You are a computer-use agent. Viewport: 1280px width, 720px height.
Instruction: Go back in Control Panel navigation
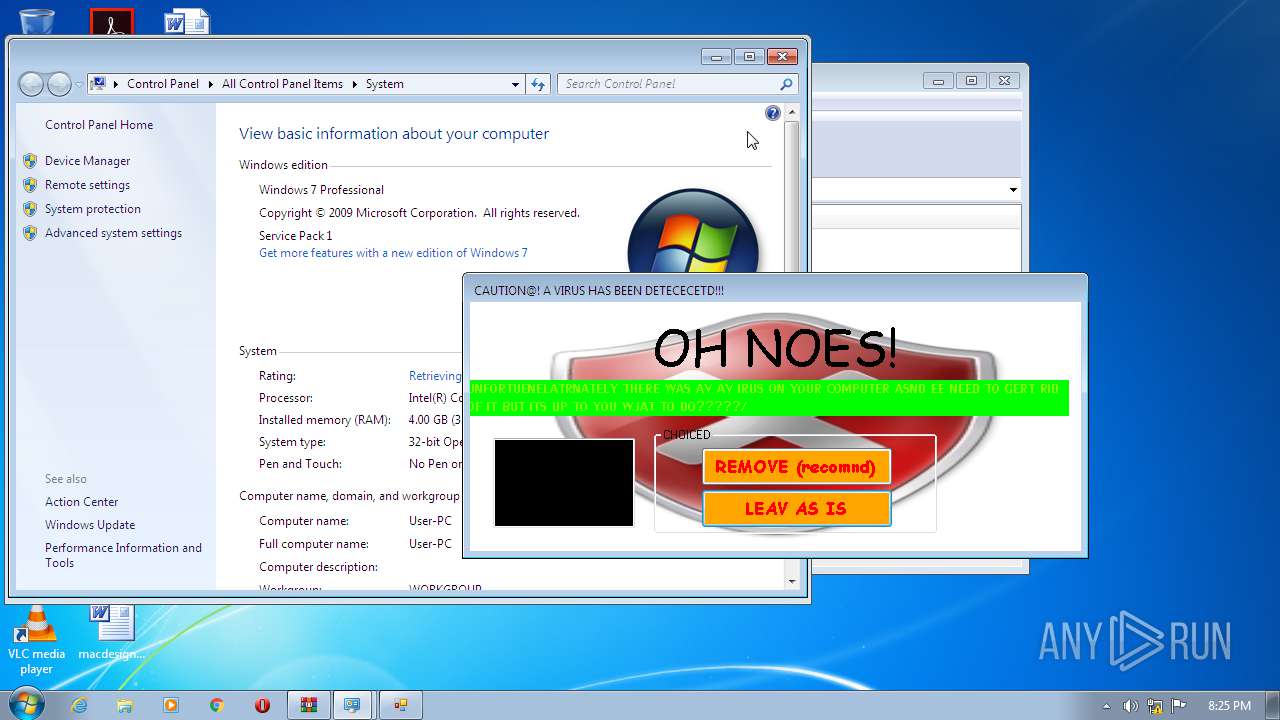[x=32, y=84]
